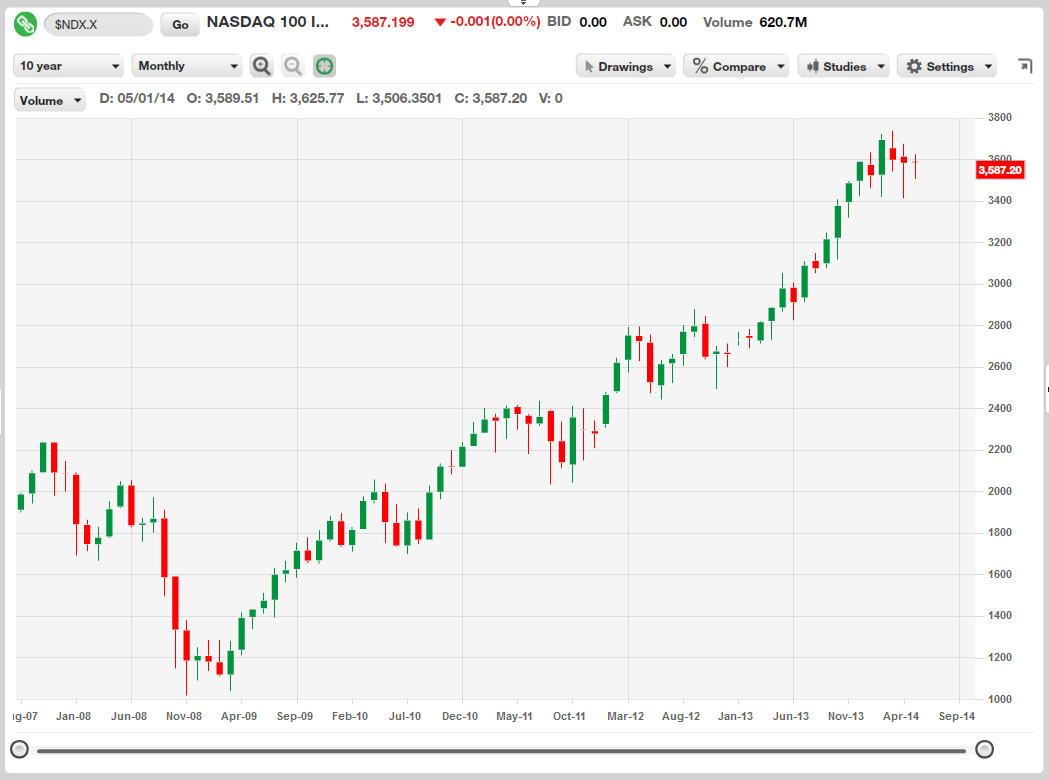
Task: Expand the Volume dropdown
Action: pos(50,100)
